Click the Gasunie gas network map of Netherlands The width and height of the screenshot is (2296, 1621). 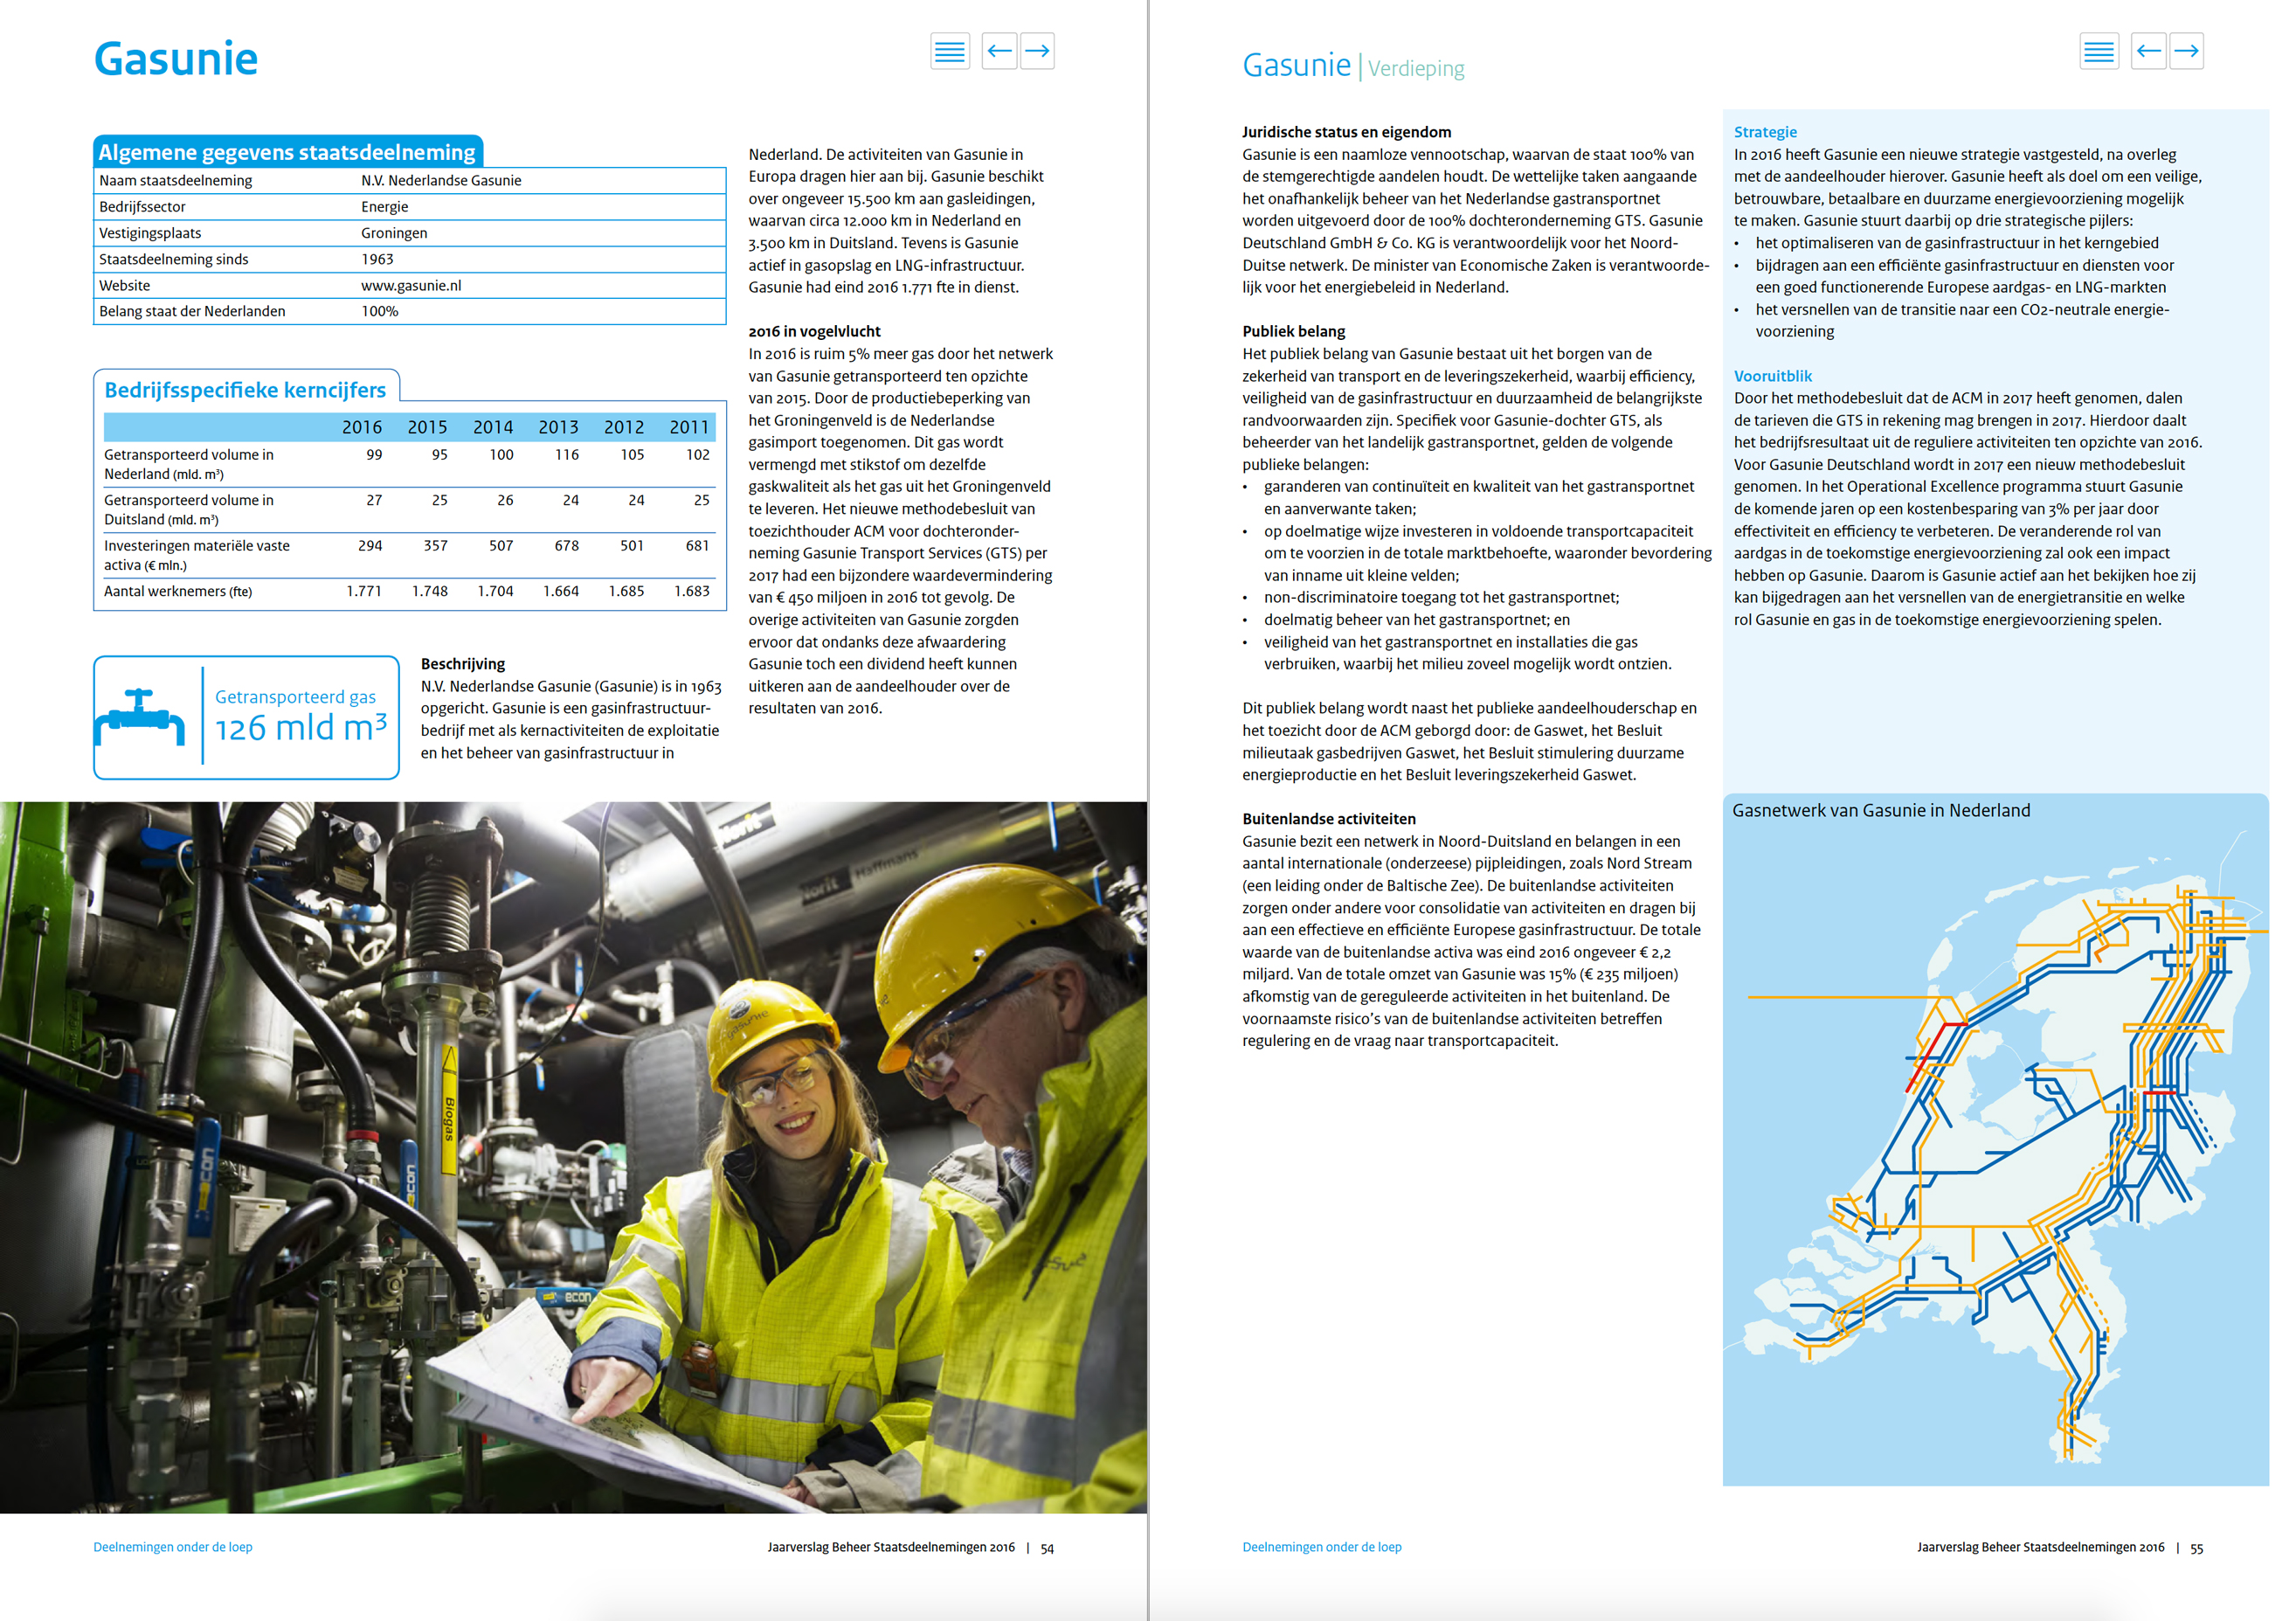1995,1150
